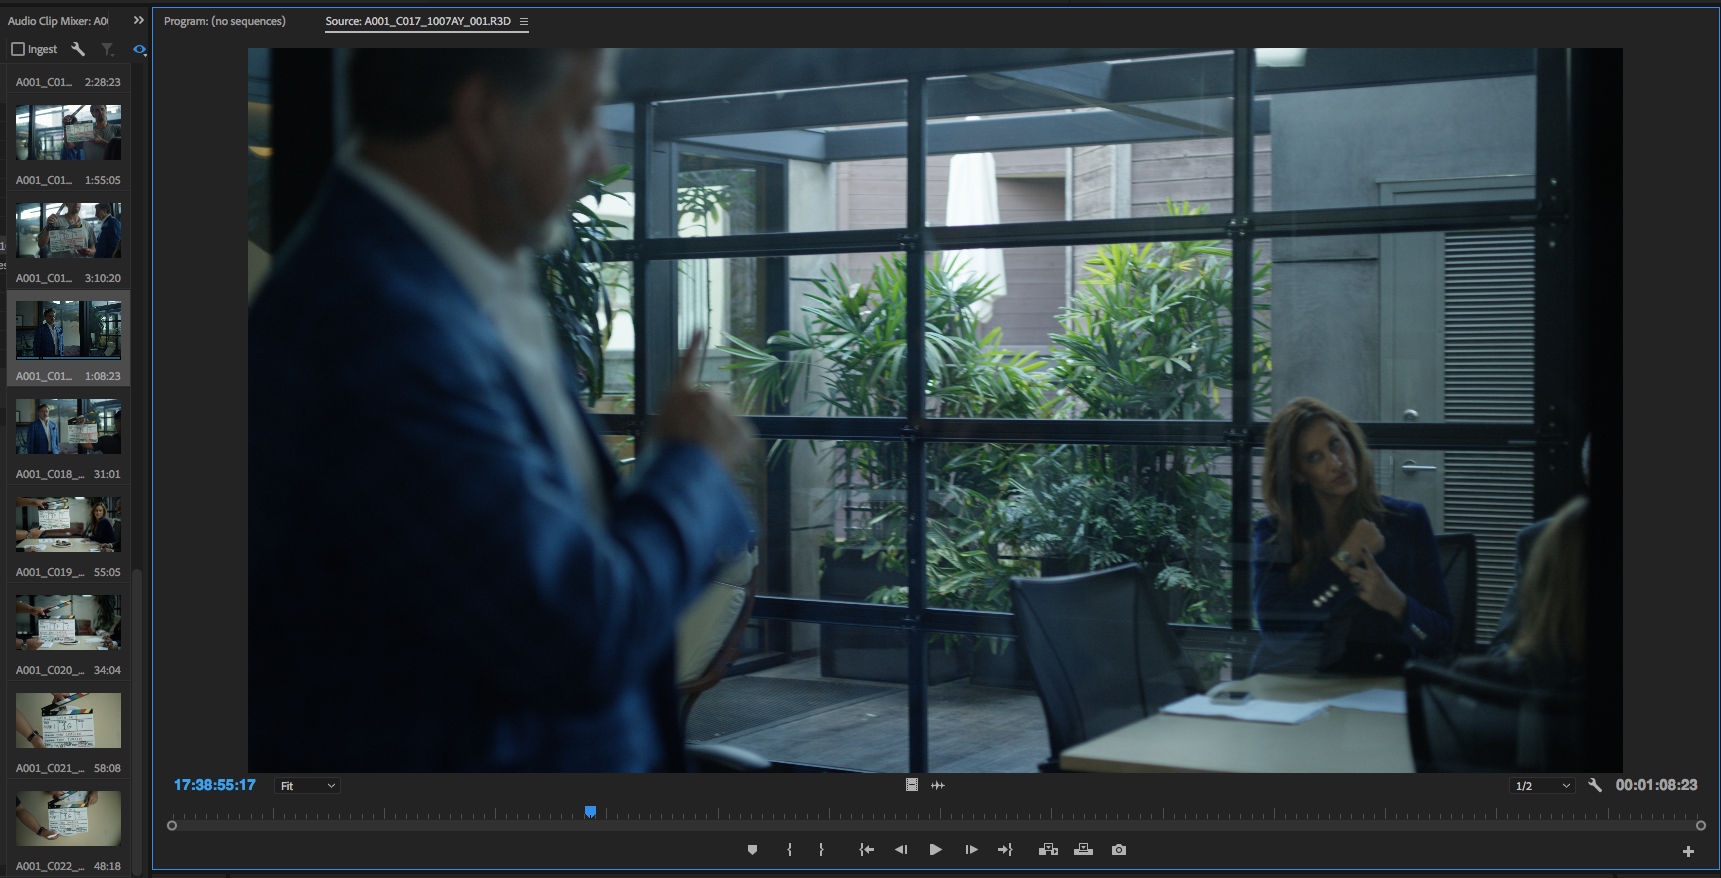Image resolution: width=1721 pixels, height=878 pixels.
Task: Click the Add Marker button
Action: [x=752, y=850]
